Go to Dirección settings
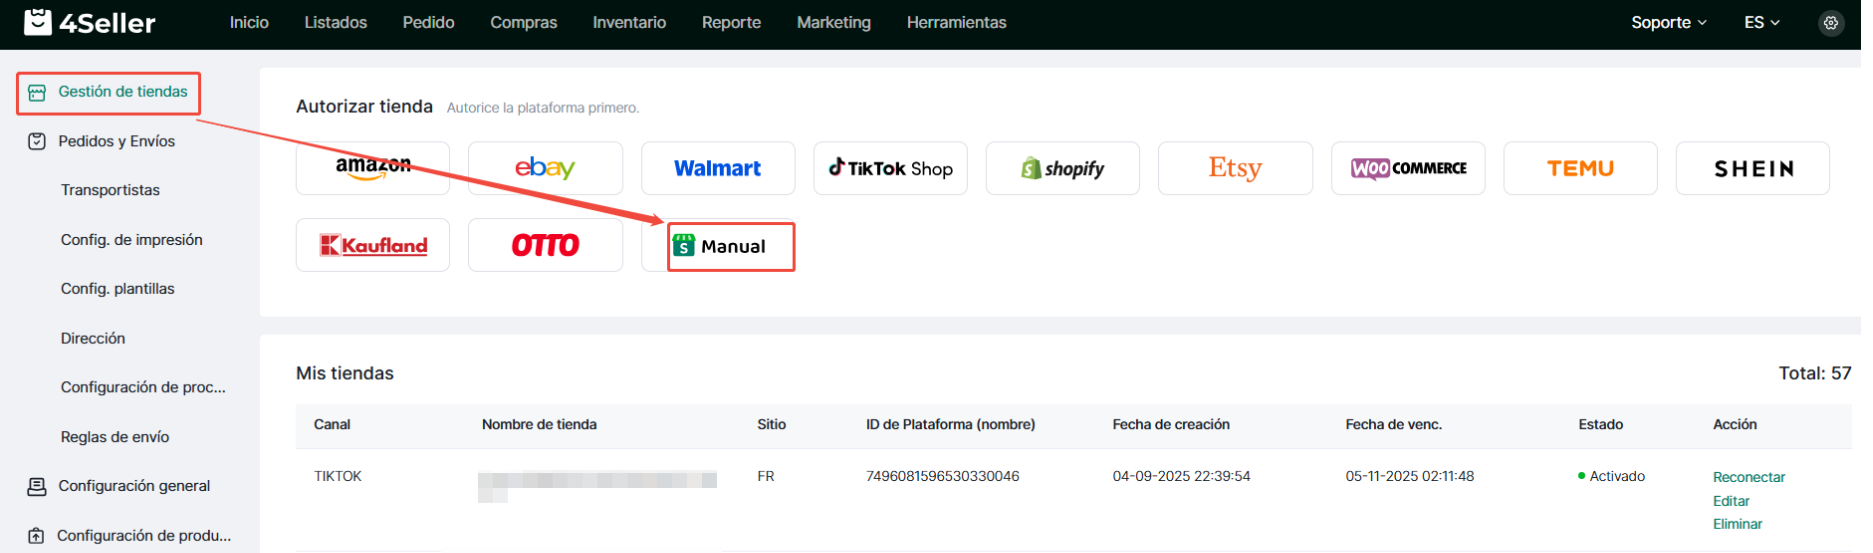The height and width of the screenshot is (553, 1873). click(93, 339)
